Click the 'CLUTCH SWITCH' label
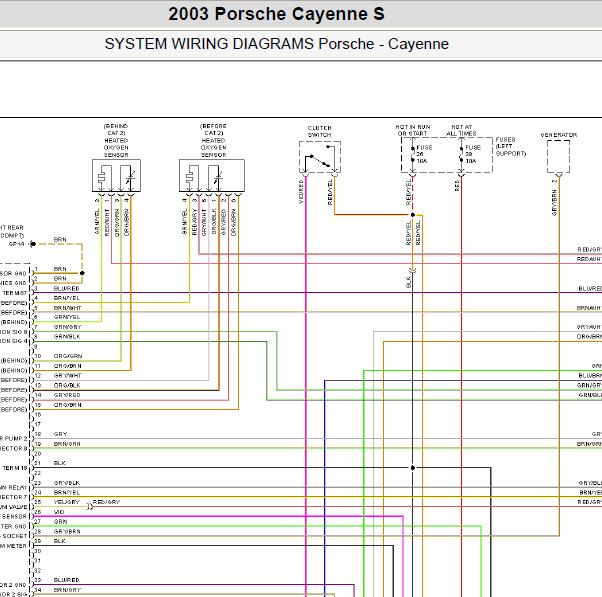602x597 pixels. click(319, 131)
